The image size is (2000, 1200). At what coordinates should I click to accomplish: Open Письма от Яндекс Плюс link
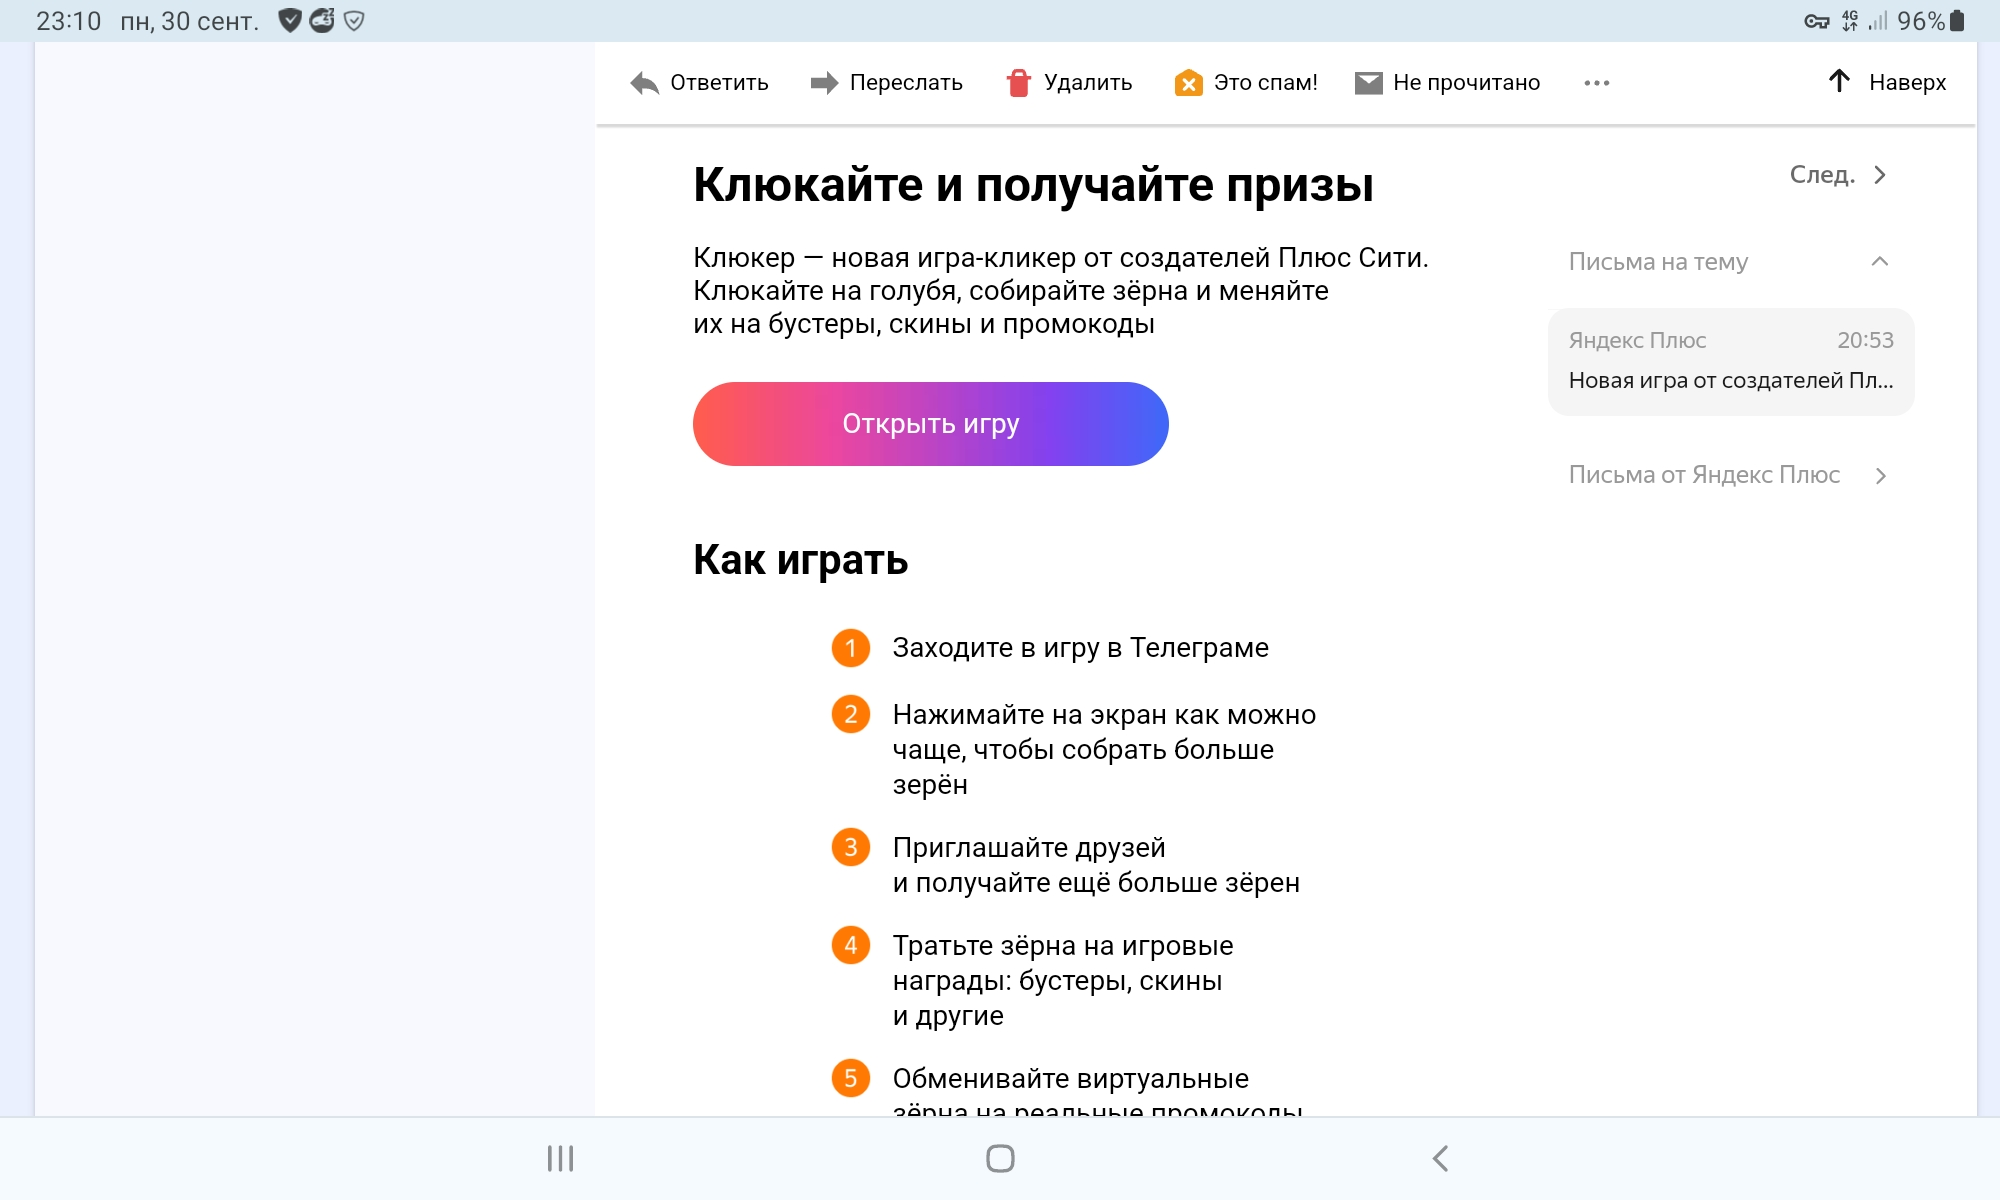click(x=1704, y=475)
